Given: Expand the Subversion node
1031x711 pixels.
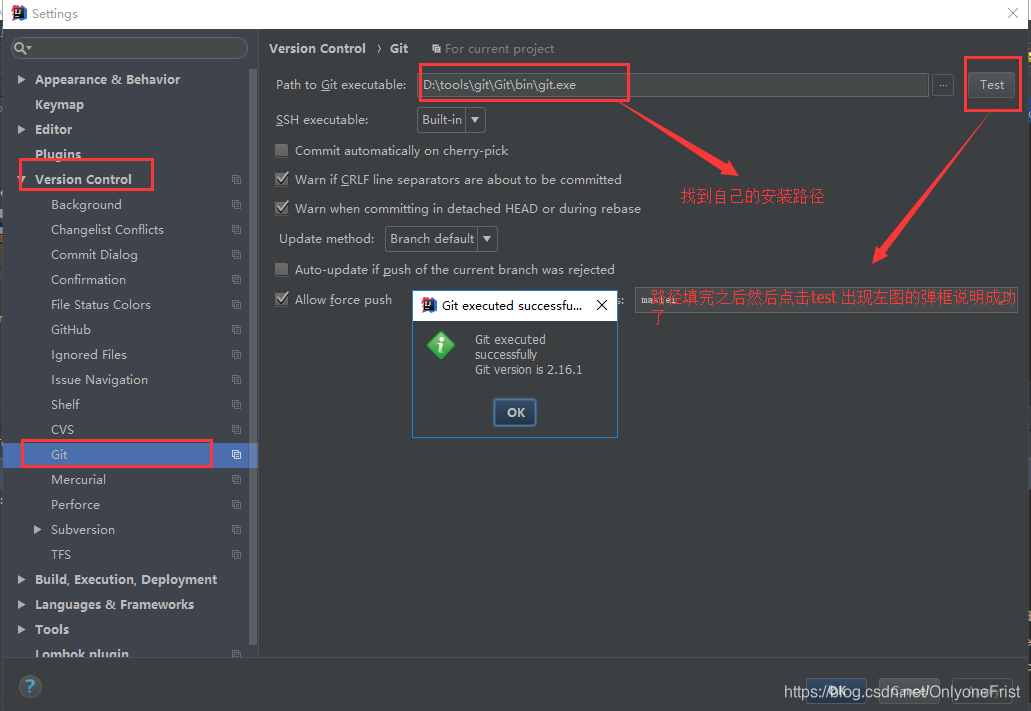Looking at the screenshot, I should (x=37, y=529).
